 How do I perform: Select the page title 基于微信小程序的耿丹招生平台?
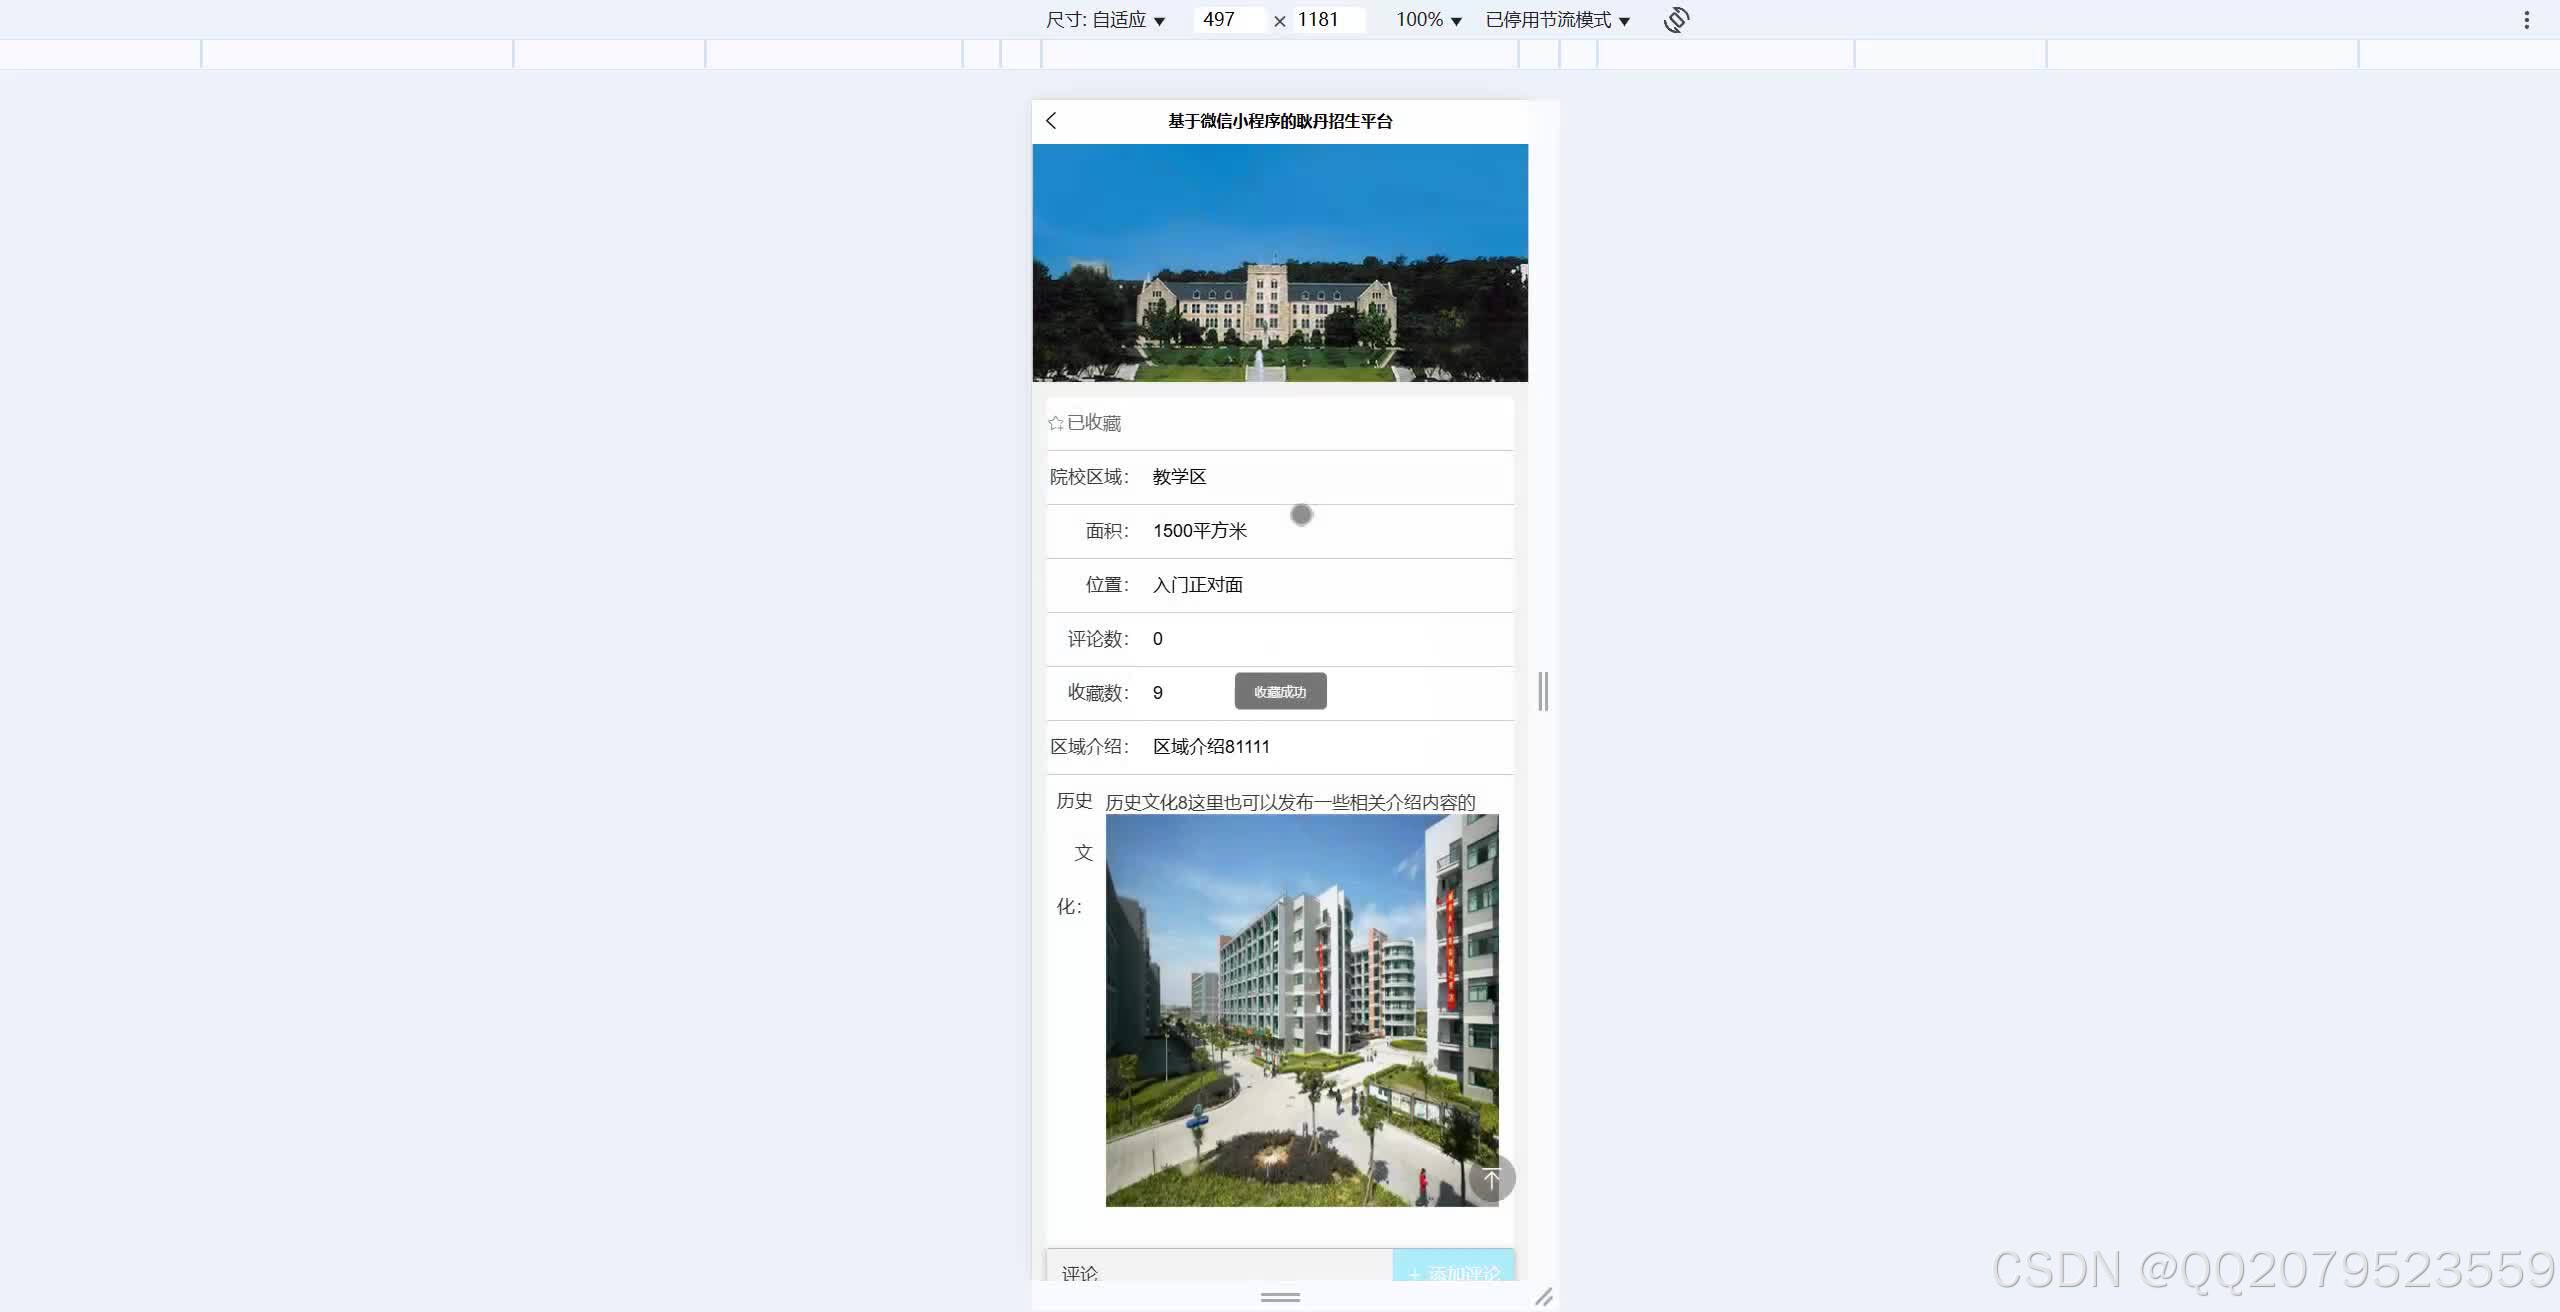coord(1279,121)
